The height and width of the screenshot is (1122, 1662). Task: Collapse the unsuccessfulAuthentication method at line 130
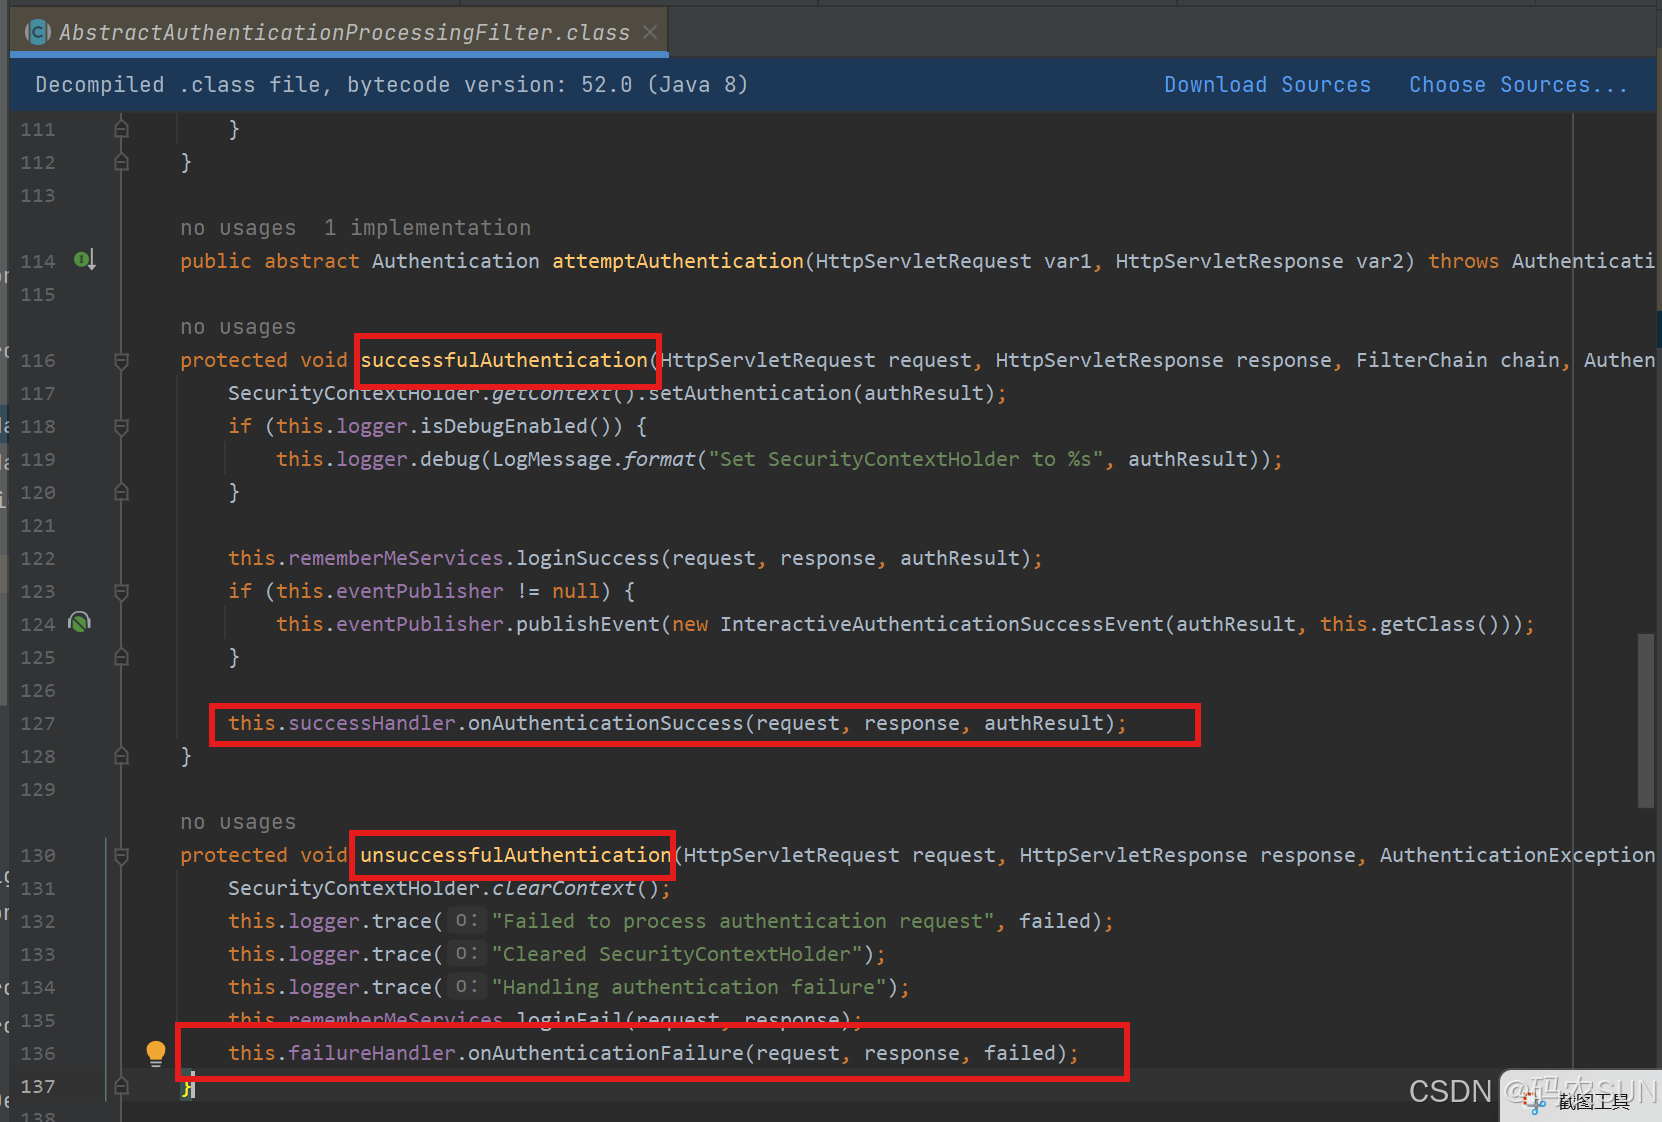[x=121, y=855]
